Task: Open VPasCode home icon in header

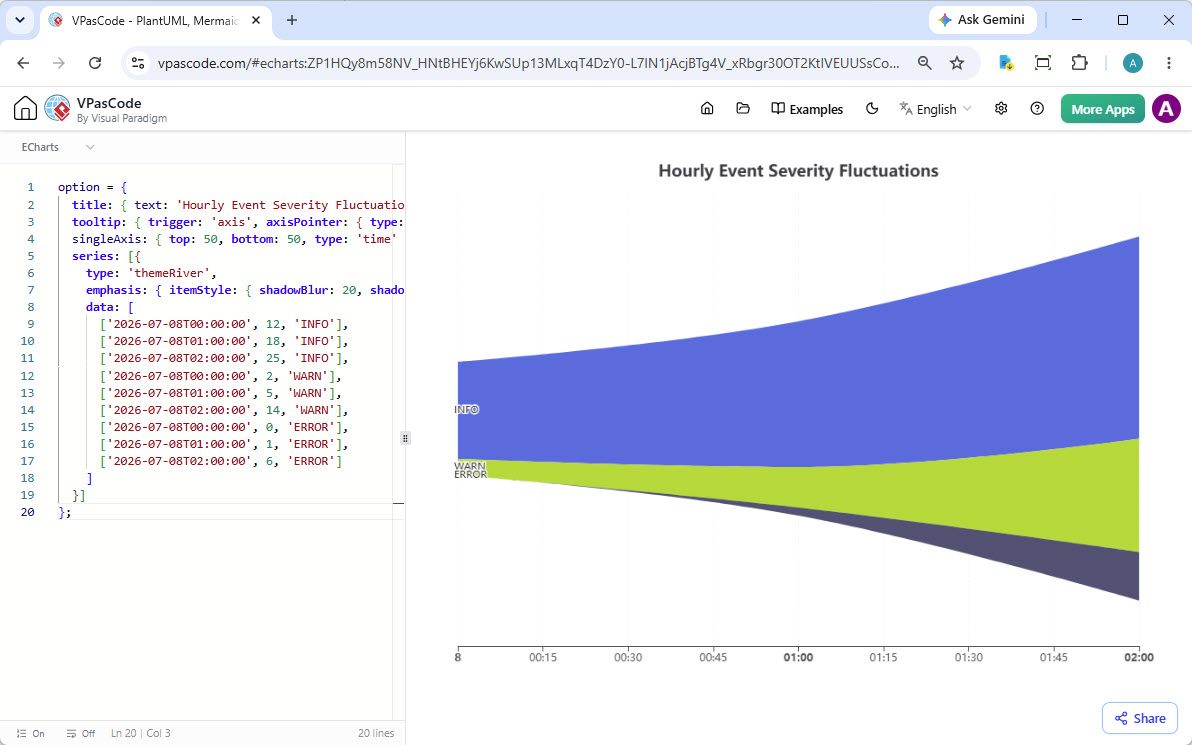Action: click(x=707, y=109)
